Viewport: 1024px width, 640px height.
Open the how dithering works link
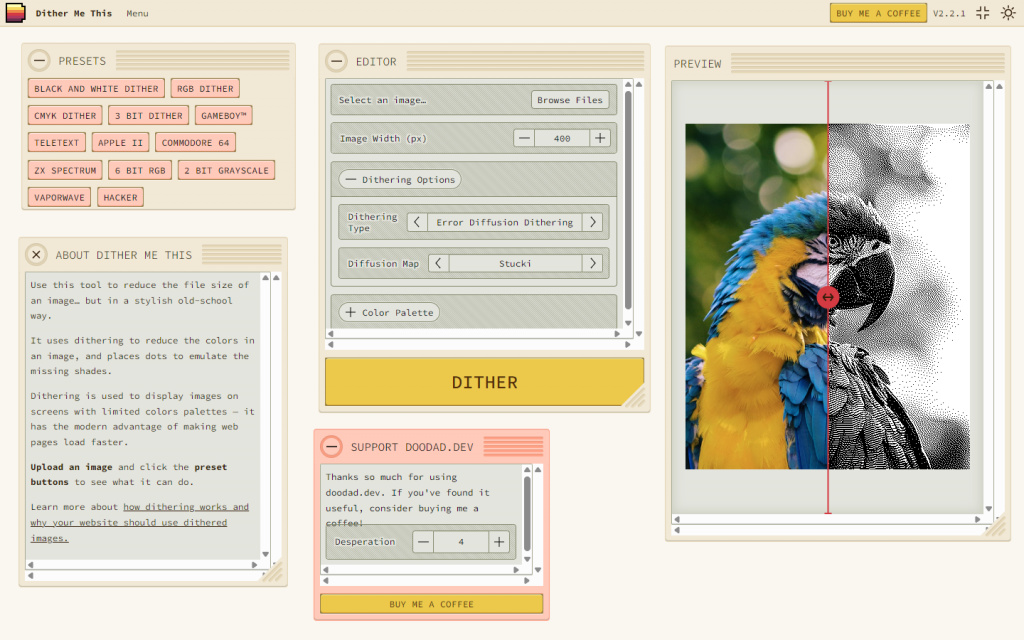click(185, 507)
